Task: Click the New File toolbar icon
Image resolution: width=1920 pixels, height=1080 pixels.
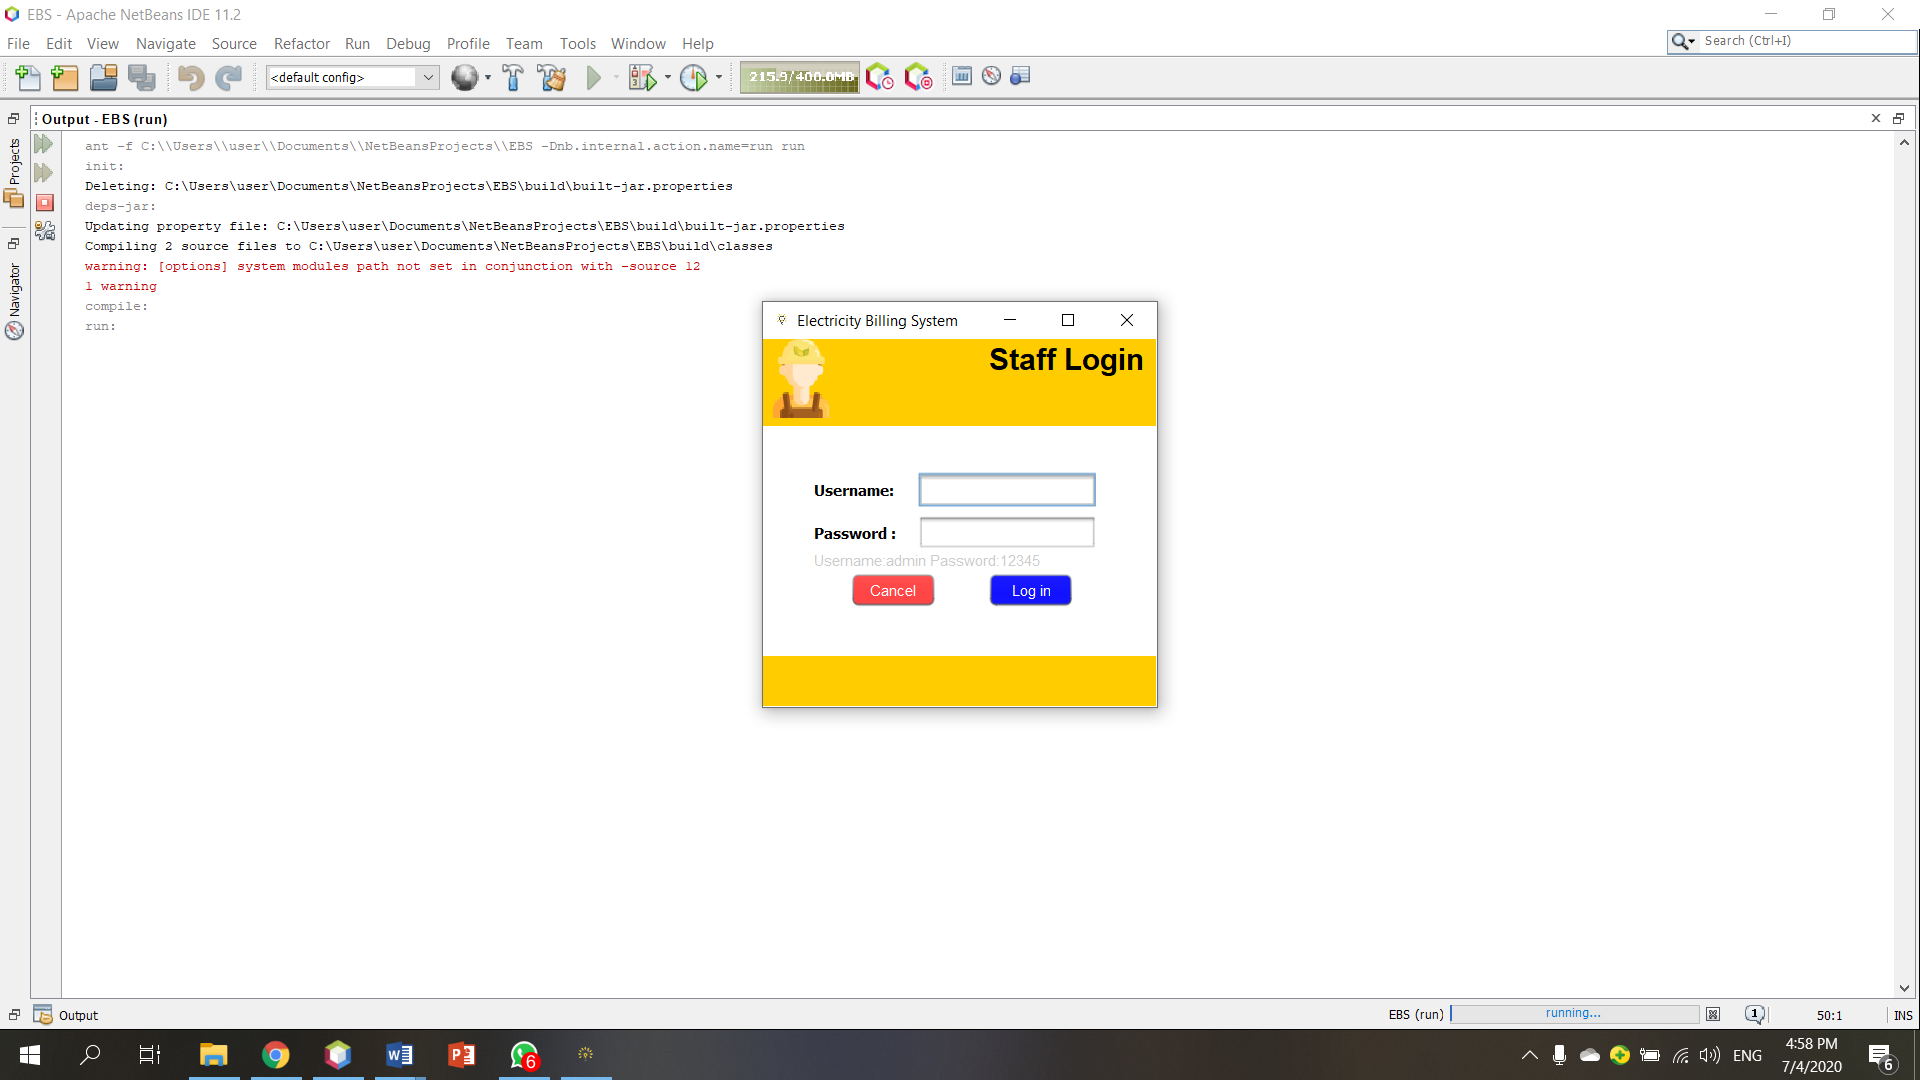Action: 28,77
